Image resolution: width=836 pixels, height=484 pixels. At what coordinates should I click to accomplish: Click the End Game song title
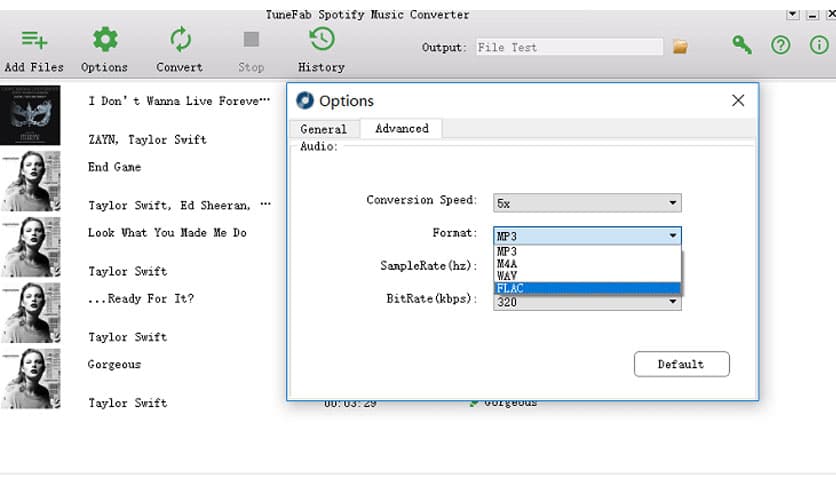click(x=115, y=167)
